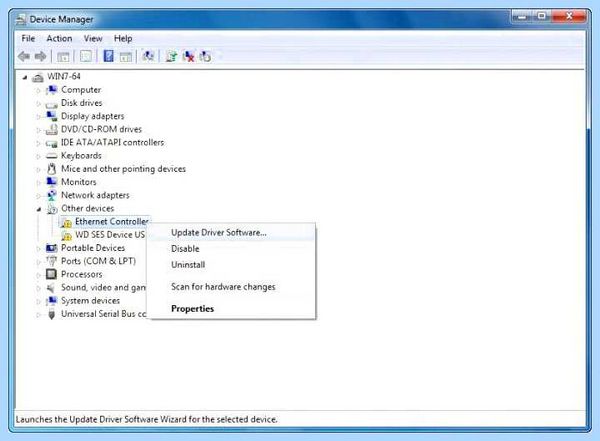Click the Ethernet Controller yellow warning icon
This screenshot has height=441, width=600.
[x=67, y=222]
